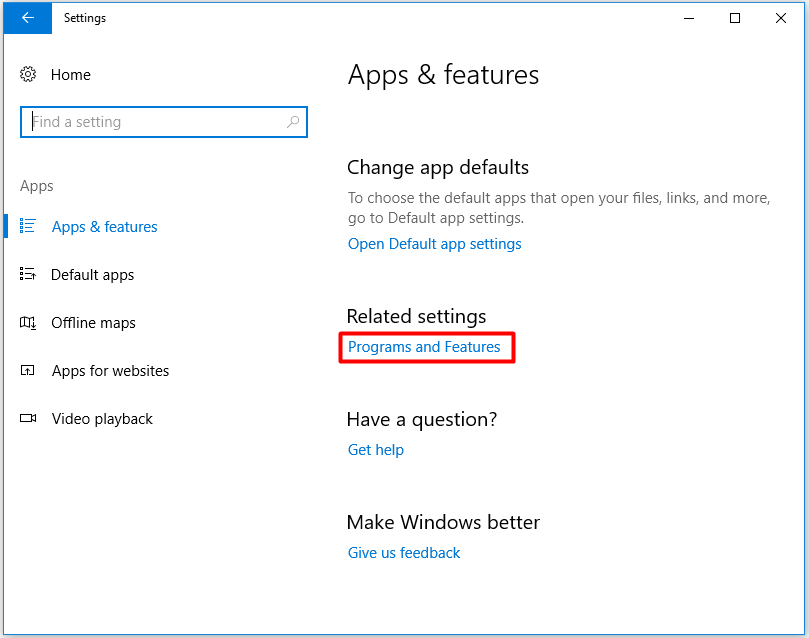
Task: Click the Apps & features list icon
Action: [x=28, y=227]
